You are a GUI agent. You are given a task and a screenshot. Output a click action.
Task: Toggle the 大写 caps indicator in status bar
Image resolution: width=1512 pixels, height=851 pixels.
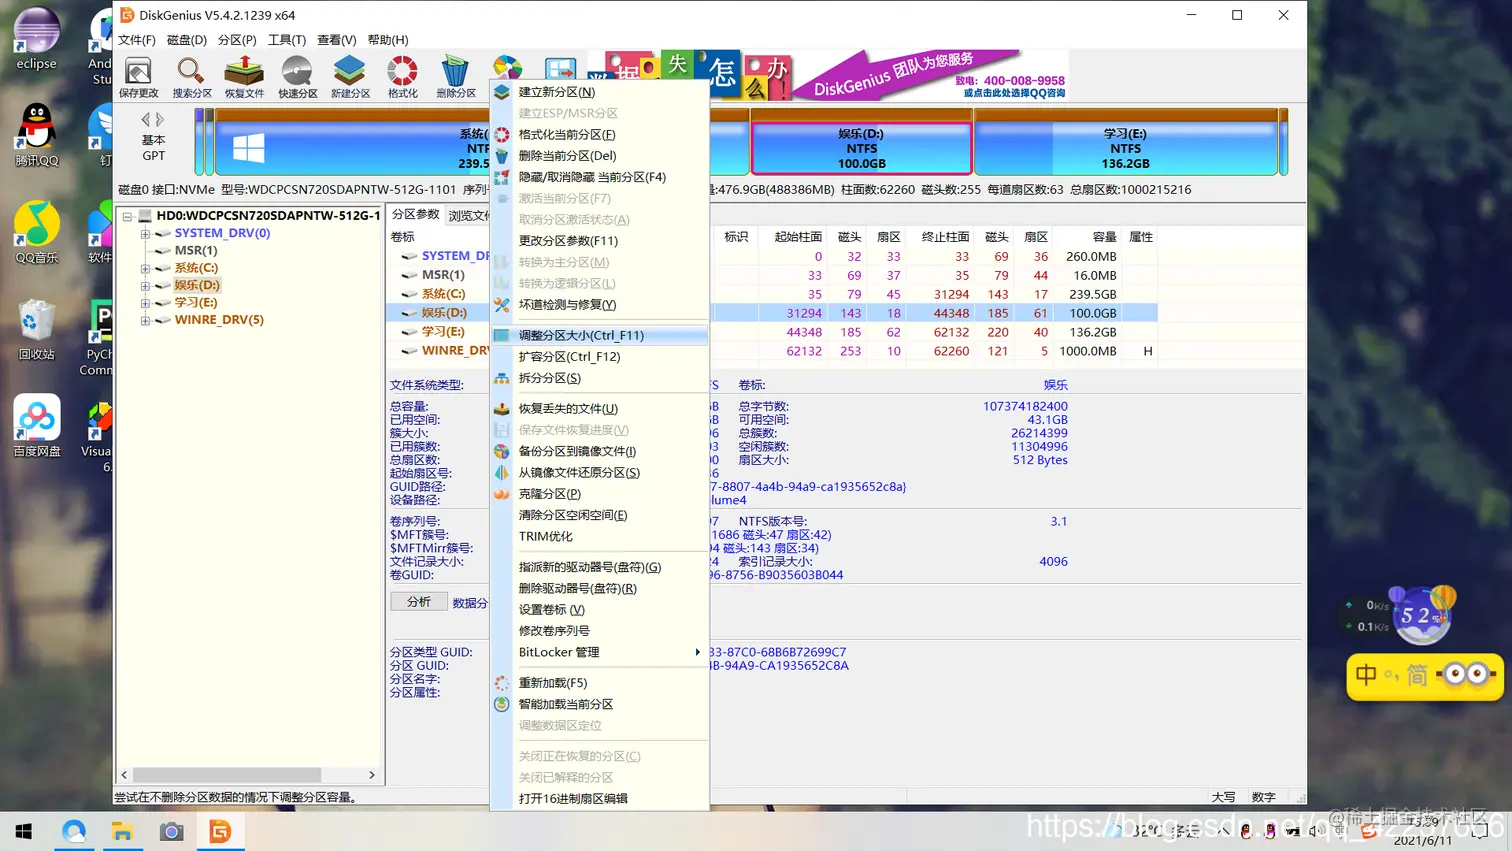coord(1223,797)
